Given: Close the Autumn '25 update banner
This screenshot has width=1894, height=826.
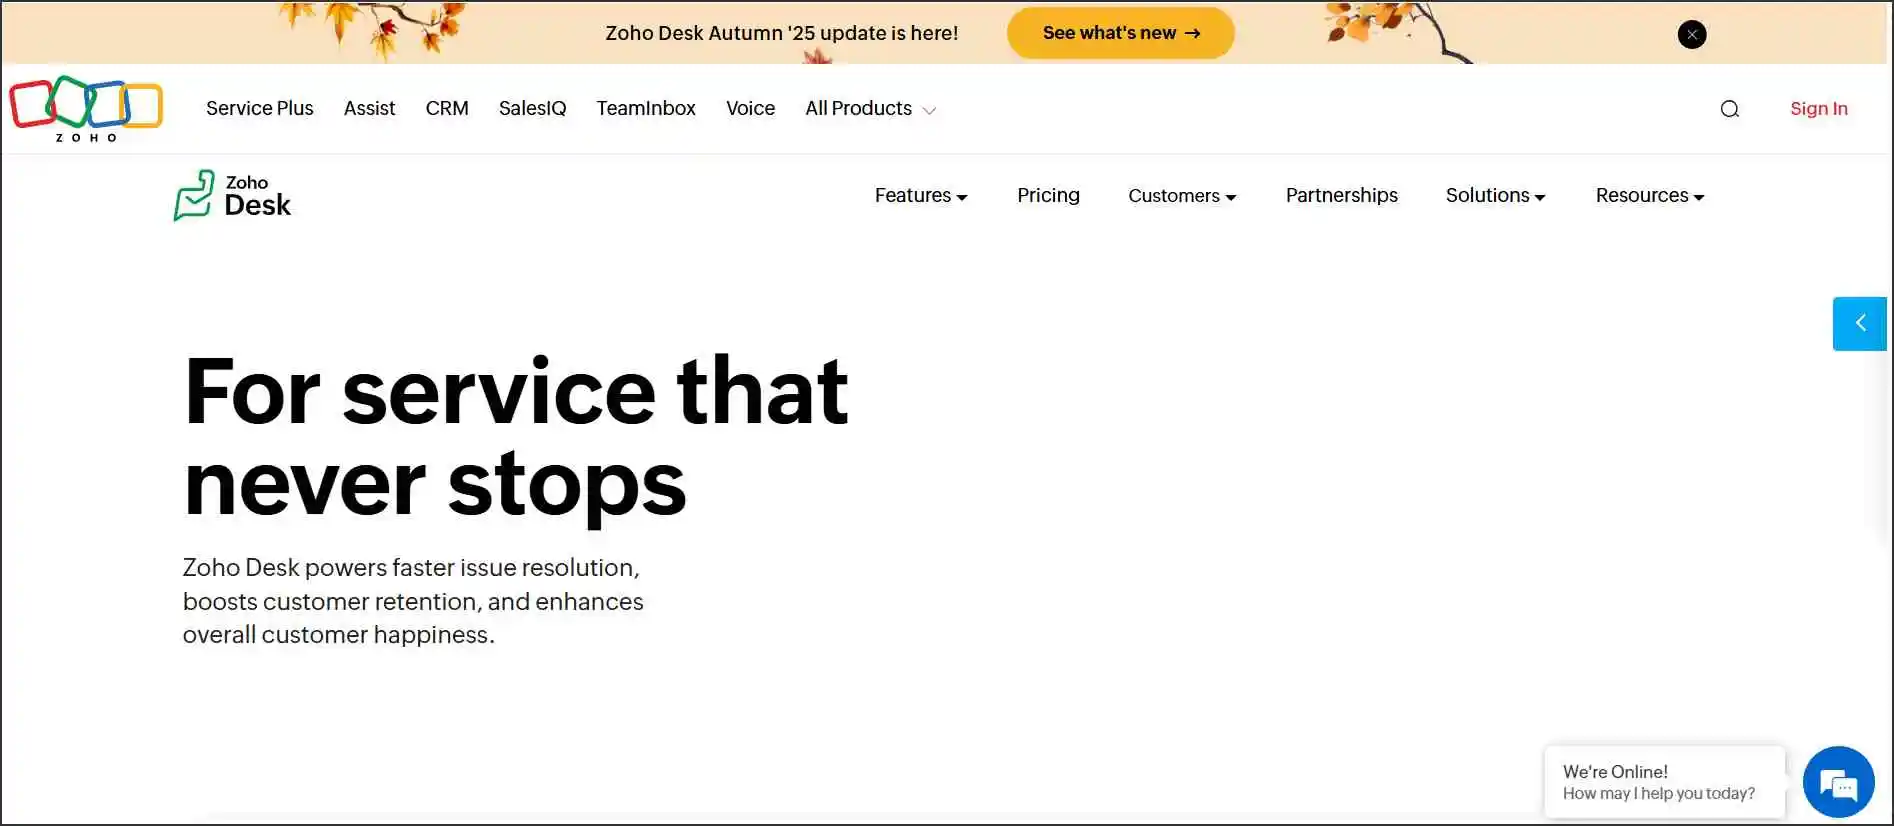Looking at the screenshot, I should click(x=1692, y=34).
